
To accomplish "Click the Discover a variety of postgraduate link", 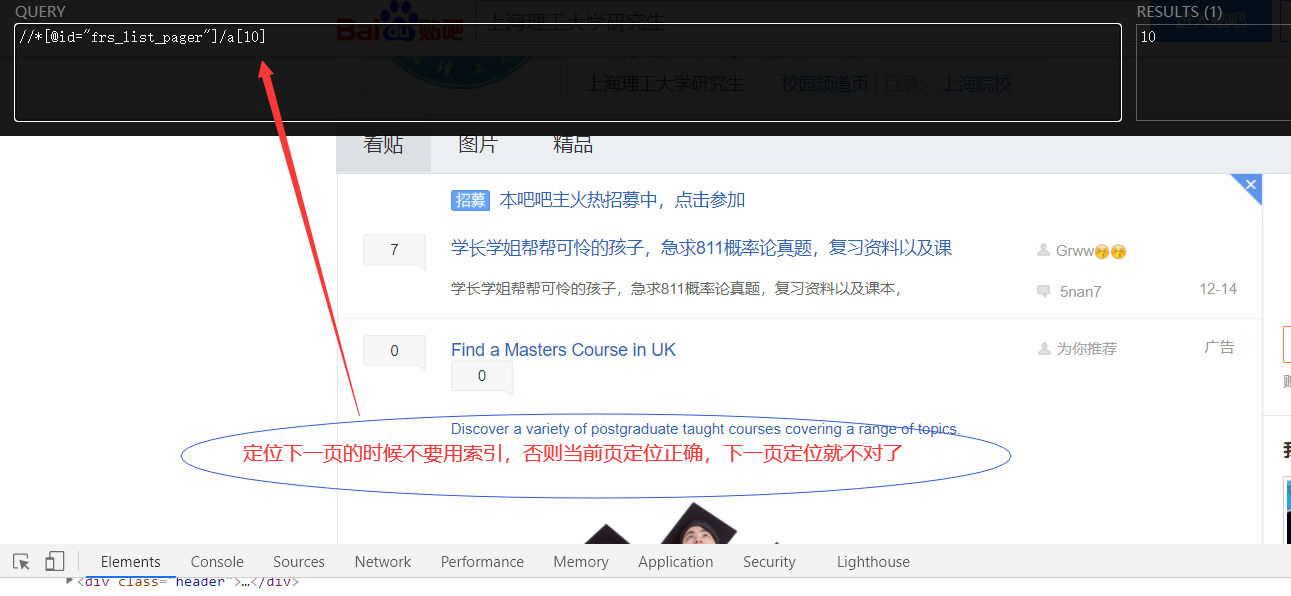I will [x=705, y=429].
